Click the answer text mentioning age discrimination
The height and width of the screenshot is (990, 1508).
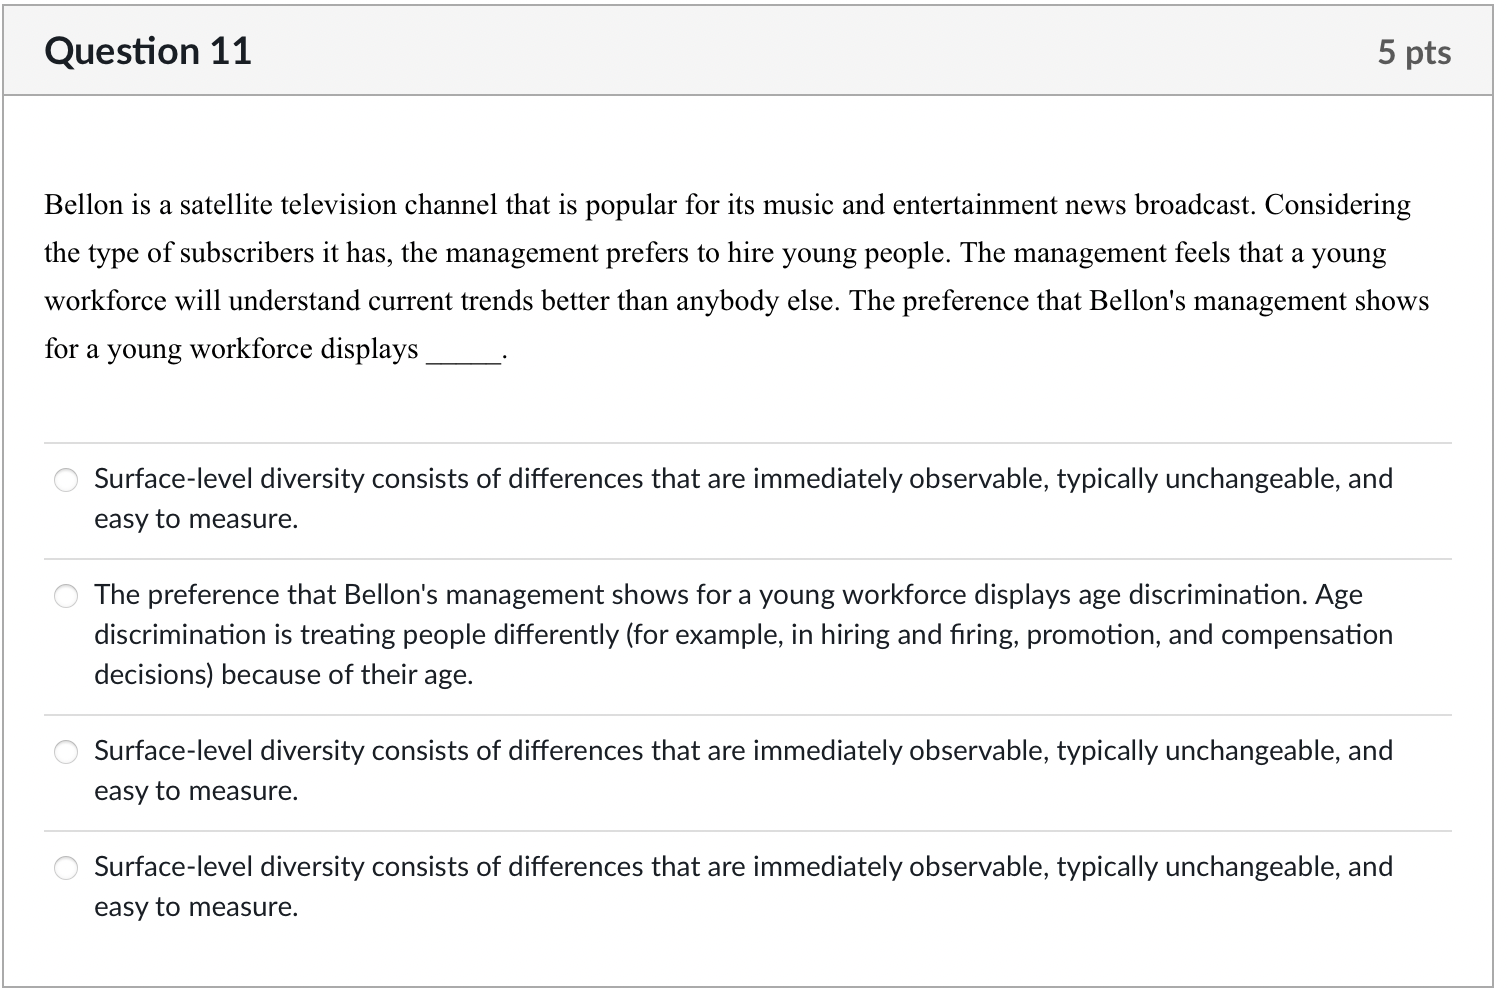(743, 634)
